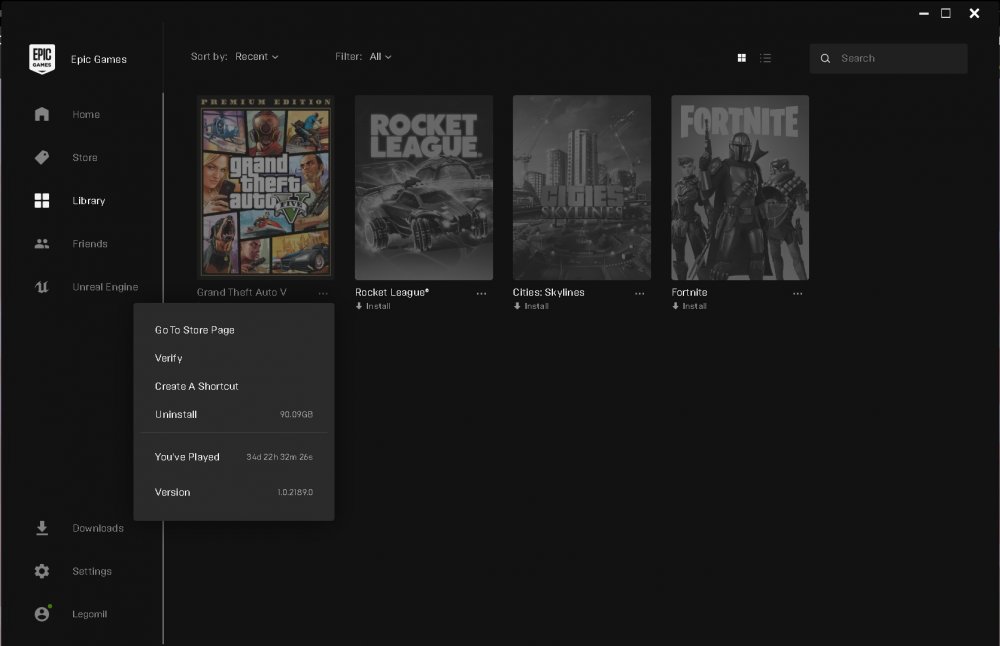Open Fortnite three-dot options

tap(798, 293)
